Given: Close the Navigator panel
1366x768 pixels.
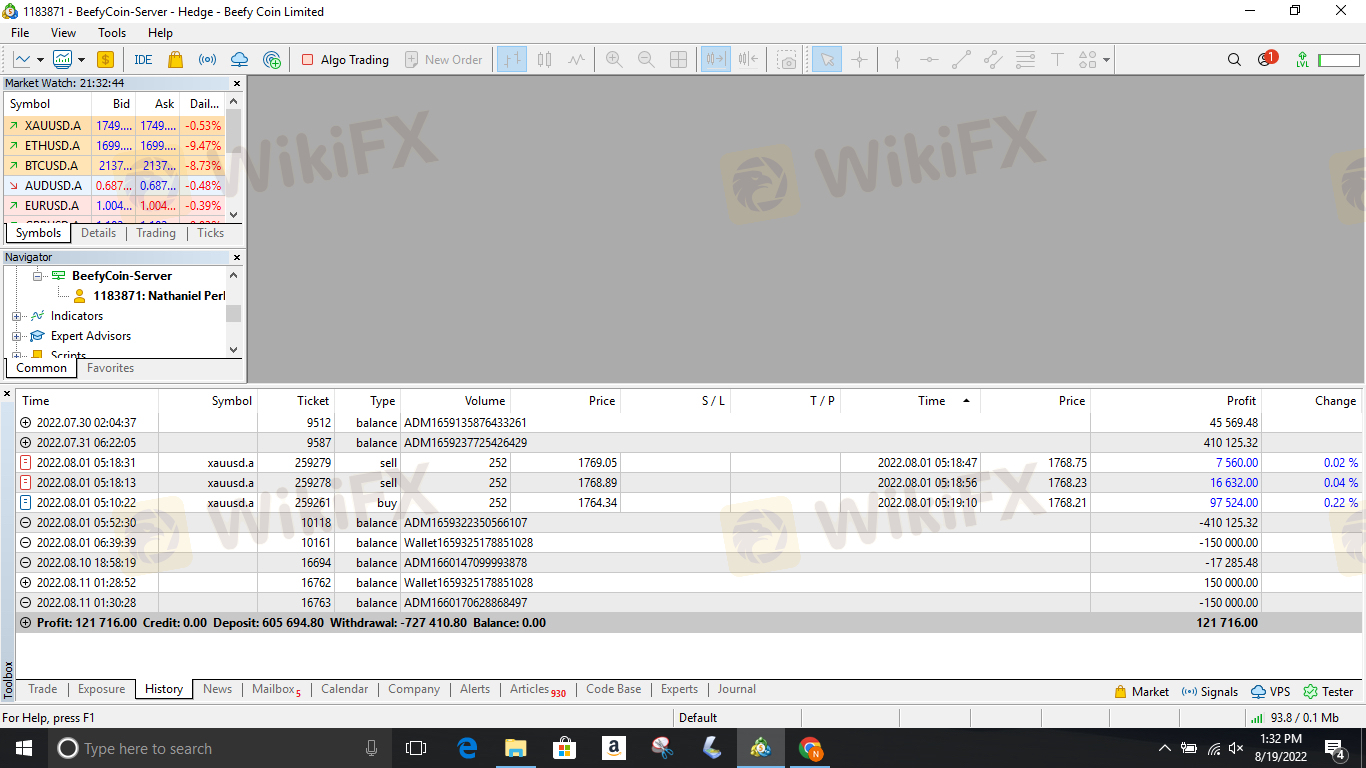Looking at the screenshot, I should pyautogui.click(x=237, y=258).
